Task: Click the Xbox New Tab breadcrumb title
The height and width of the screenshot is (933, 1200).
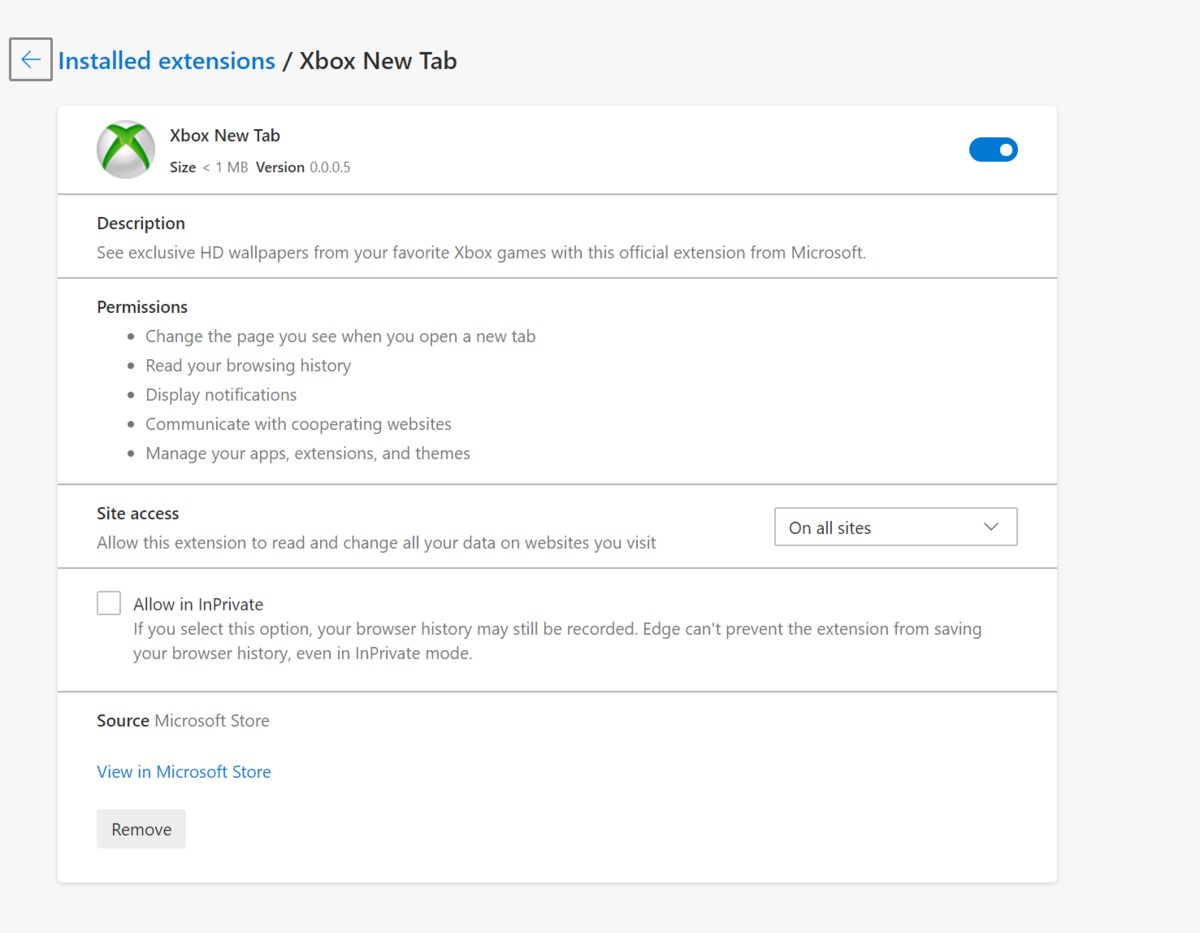Action: click(378, 61)
